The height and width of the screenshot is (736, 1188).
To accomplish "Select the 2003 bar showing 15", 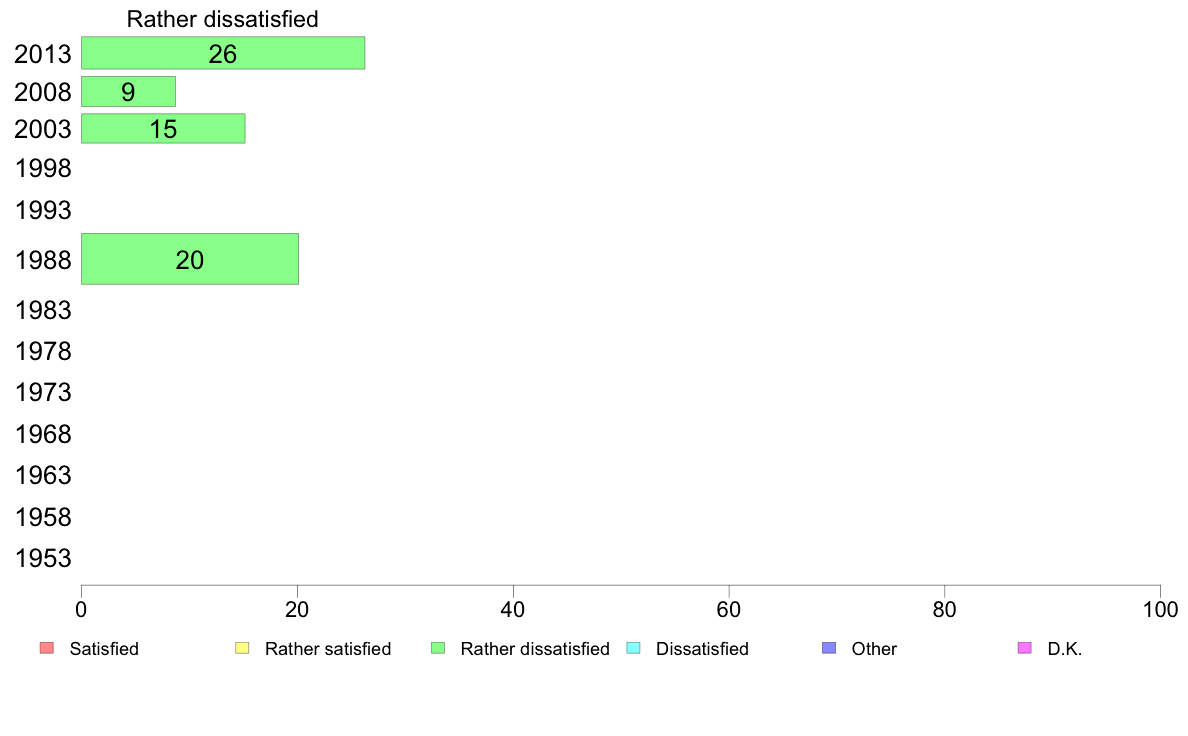I will (x=163, y=129).
